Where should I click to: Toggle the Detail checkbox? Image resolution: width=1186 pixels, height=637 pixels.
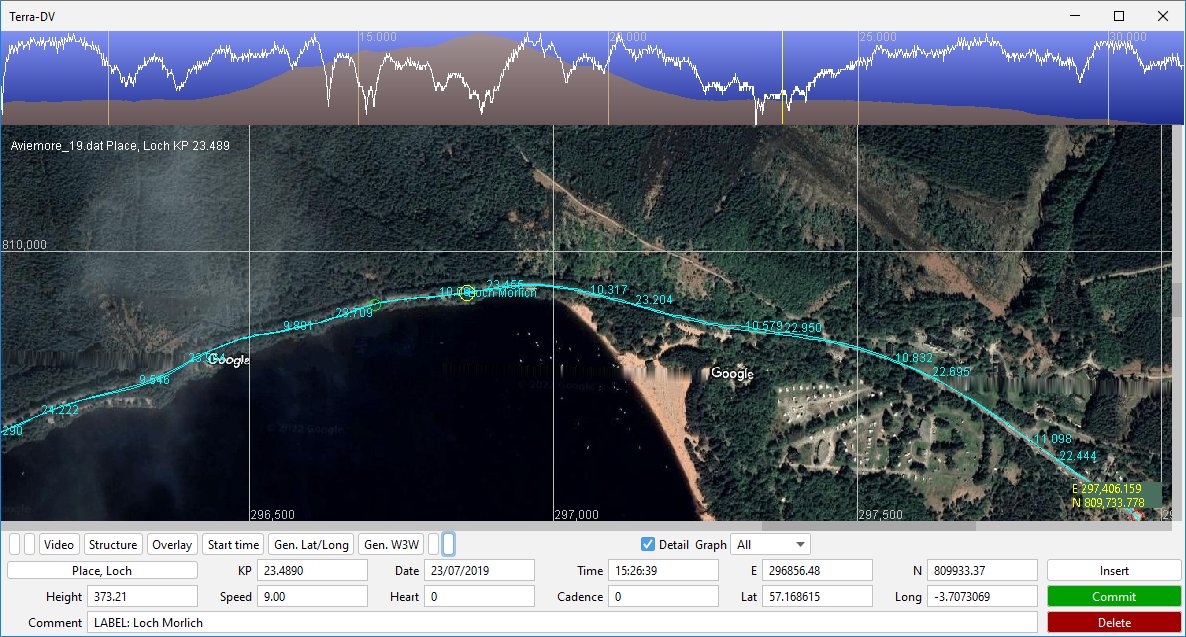(648, 545)
